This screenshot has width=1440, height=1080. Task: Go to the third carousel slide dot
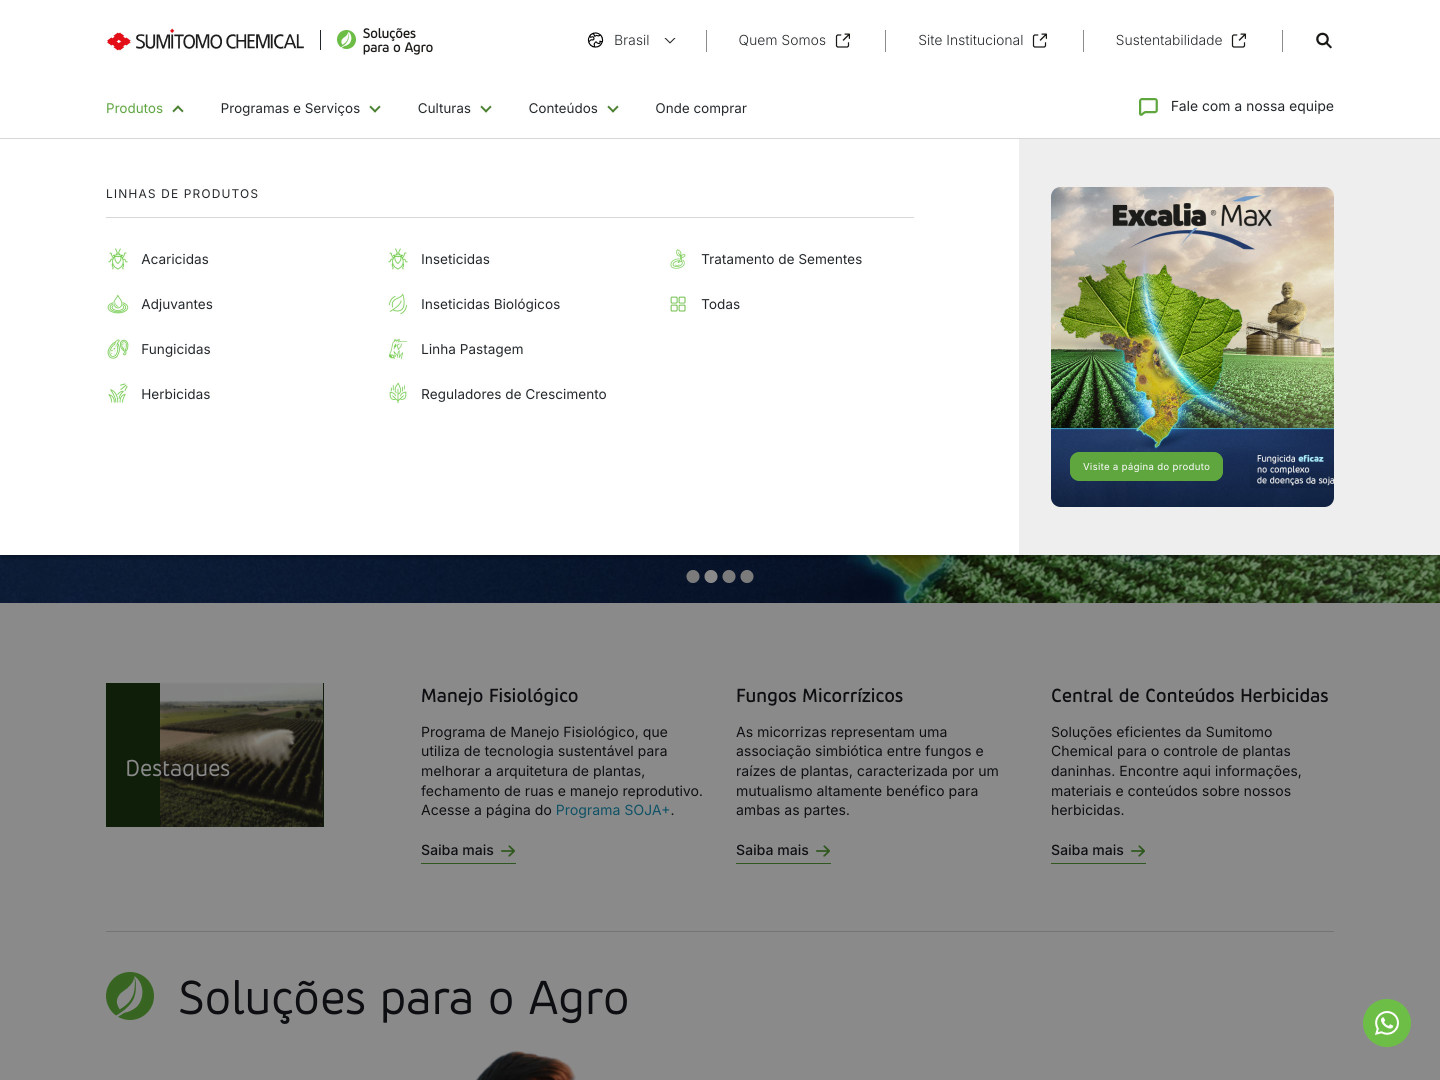(729, 576)
